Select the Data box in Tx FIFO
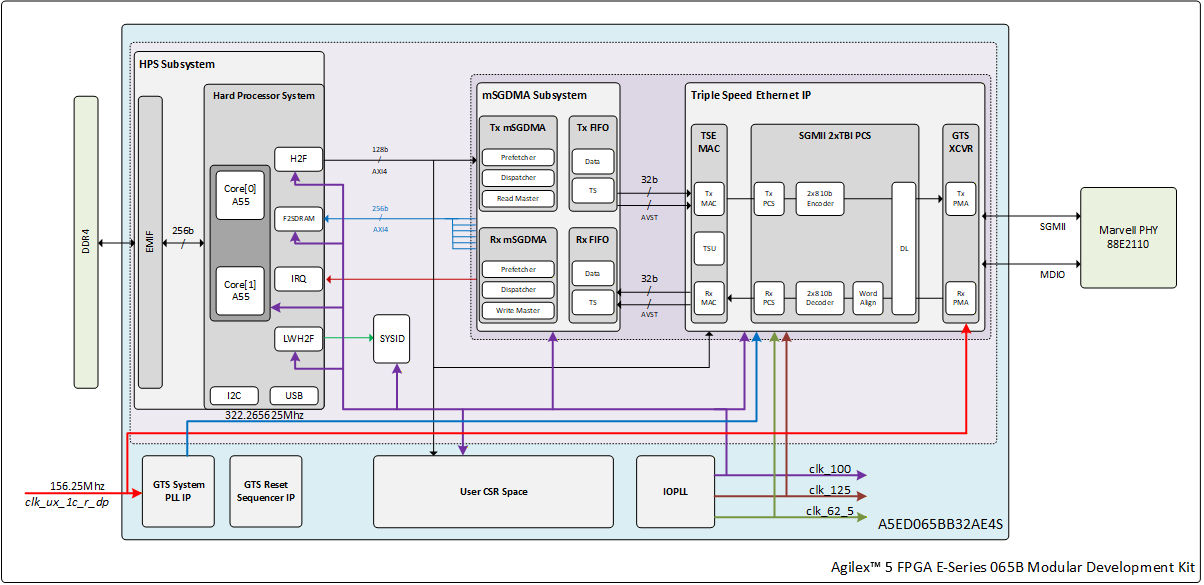The width and height of the screenshot is (1204, 585). coord(593,160)
